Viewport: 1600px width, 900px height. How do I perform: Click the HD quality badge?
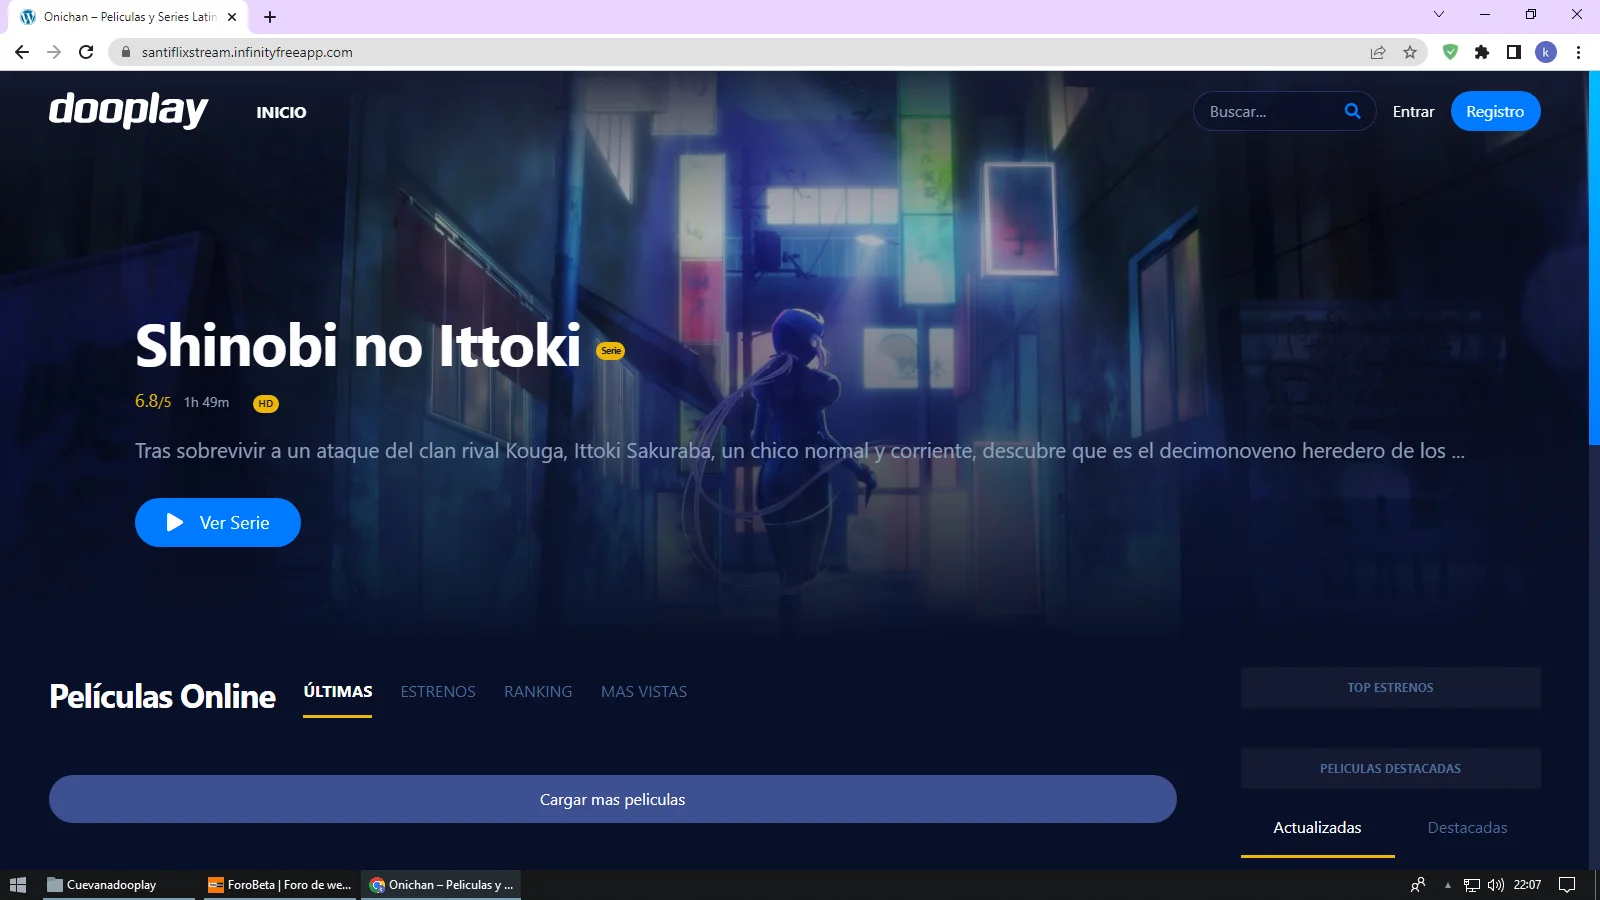(x=265, y=403)
